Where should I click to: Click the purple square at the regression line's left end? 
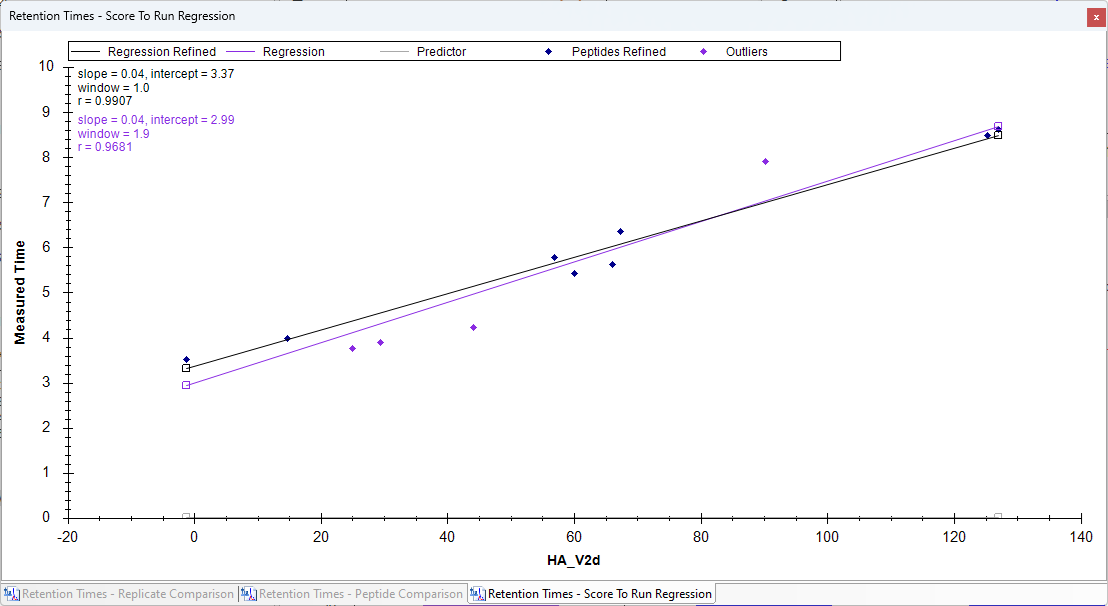click(x=186, y=385)
